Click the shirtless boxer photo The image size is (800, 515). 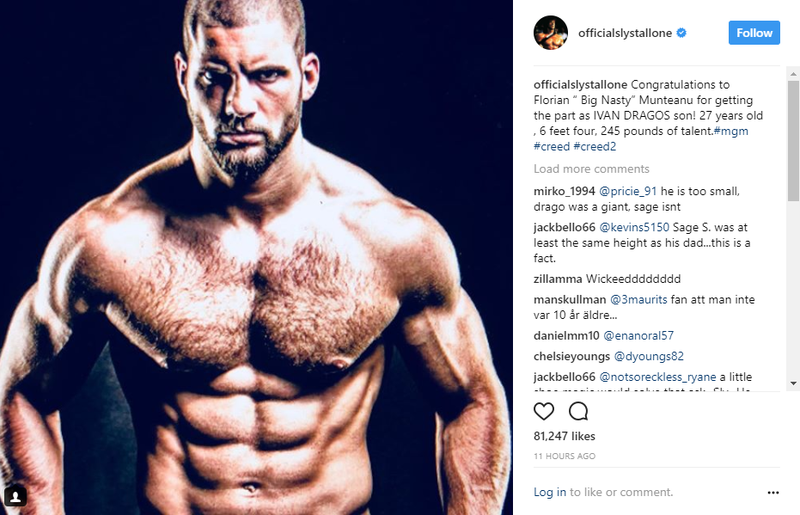[x=256, y=257]
